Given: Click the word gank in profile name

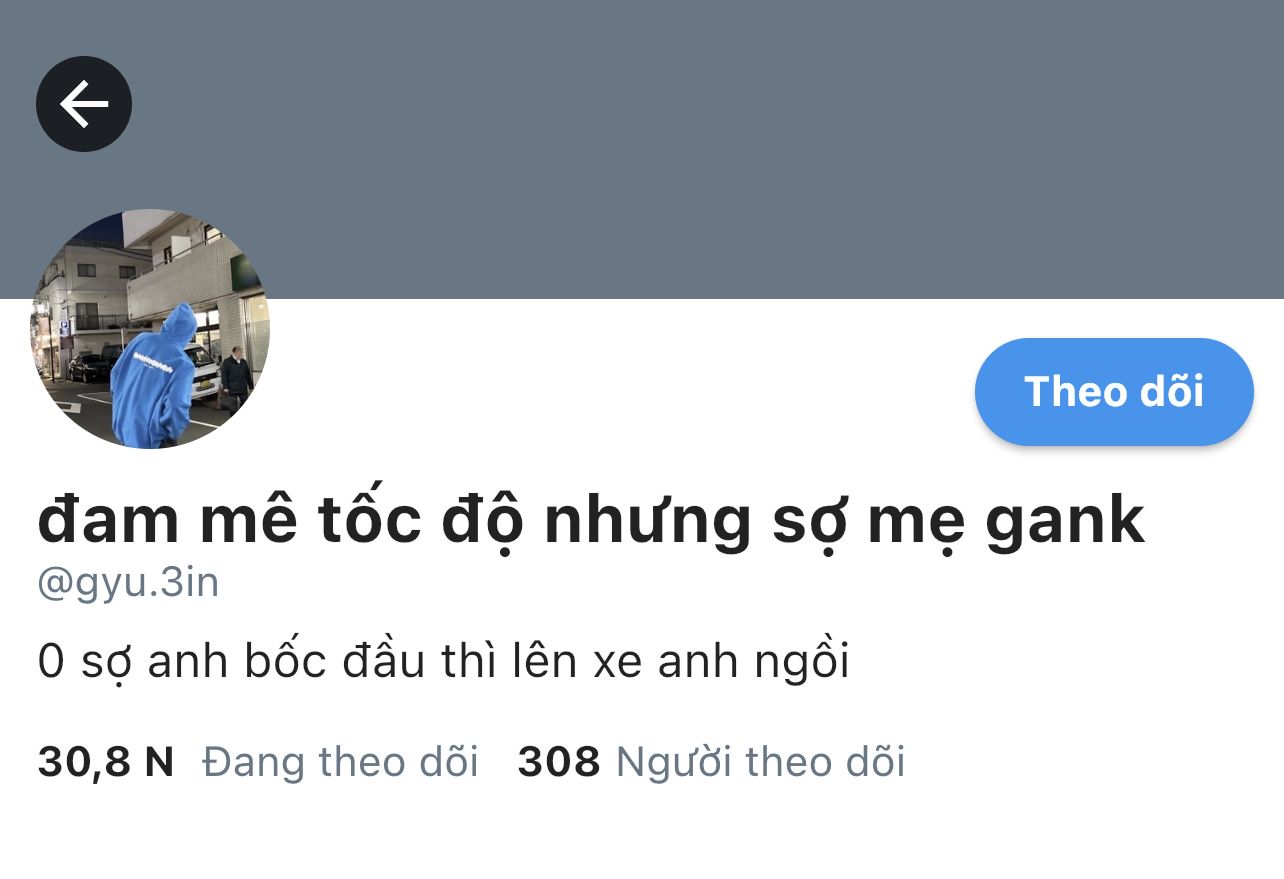Looking at the screenshot, I should point(1065,524).
